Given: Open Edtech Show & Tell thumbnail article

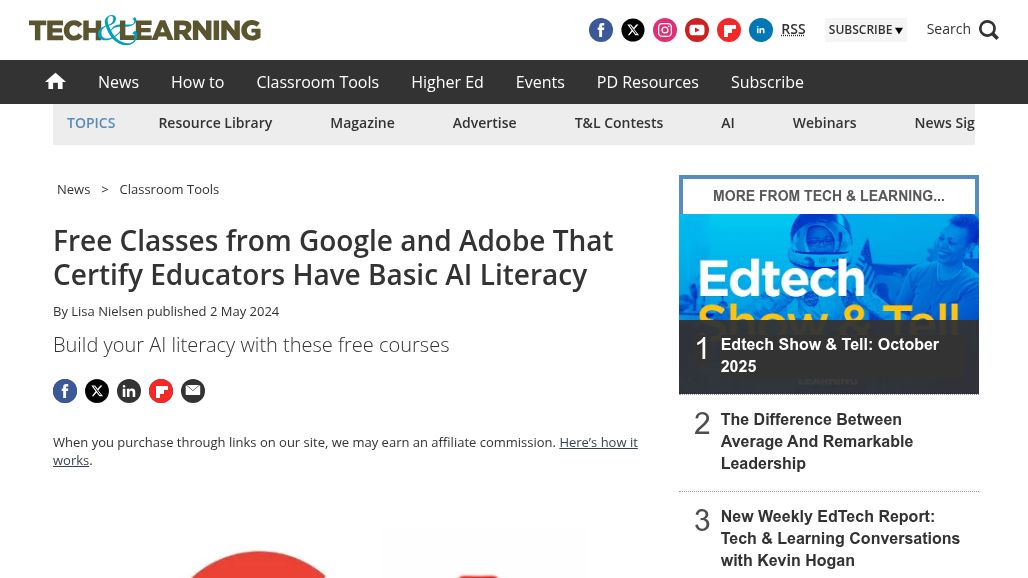Looking at the screenshot, I should (x=828, y=290).
